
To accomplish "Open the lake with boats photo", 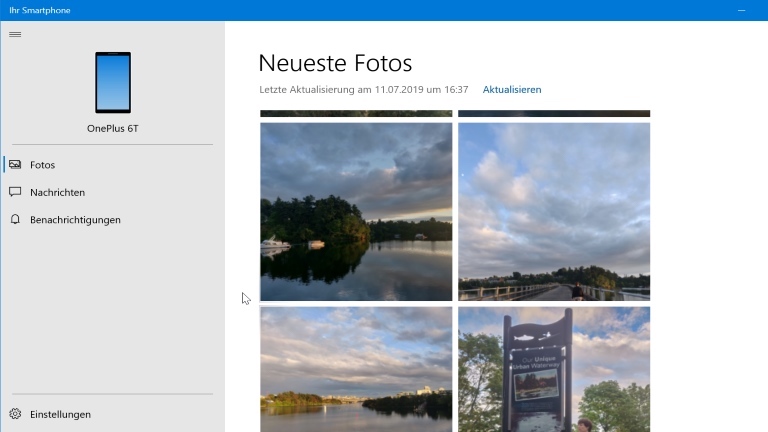I will (356, 212).
